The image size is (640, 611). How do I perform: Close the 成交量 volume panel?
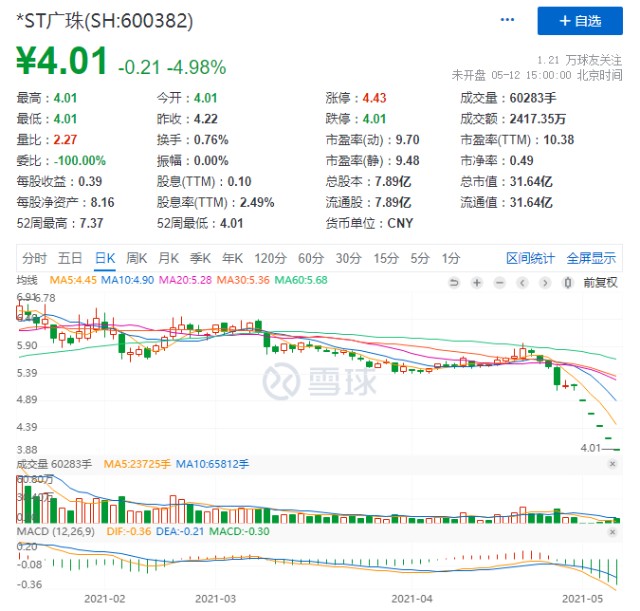pyautogui.click(x=612, y=464)
